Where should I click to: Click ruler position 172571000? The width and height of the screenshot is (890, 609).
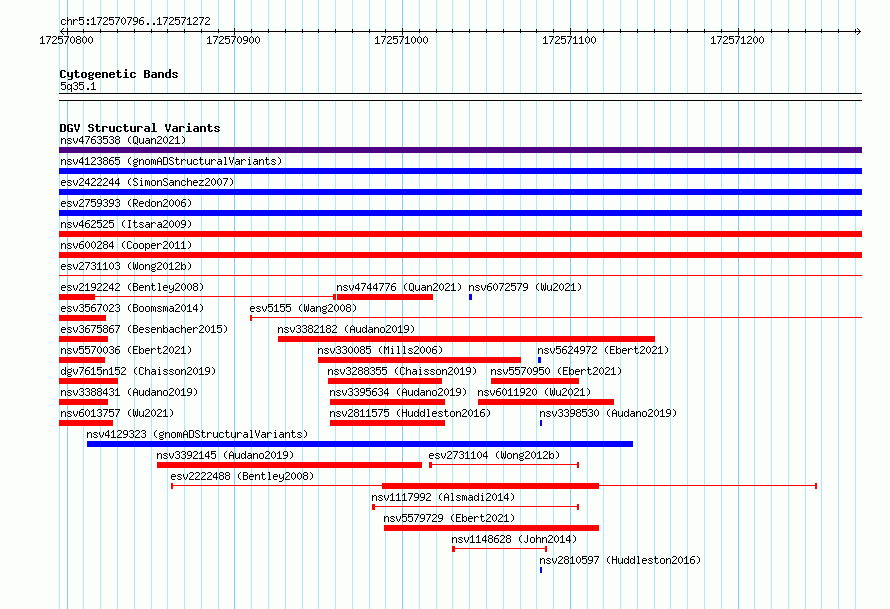click(401, 40)
